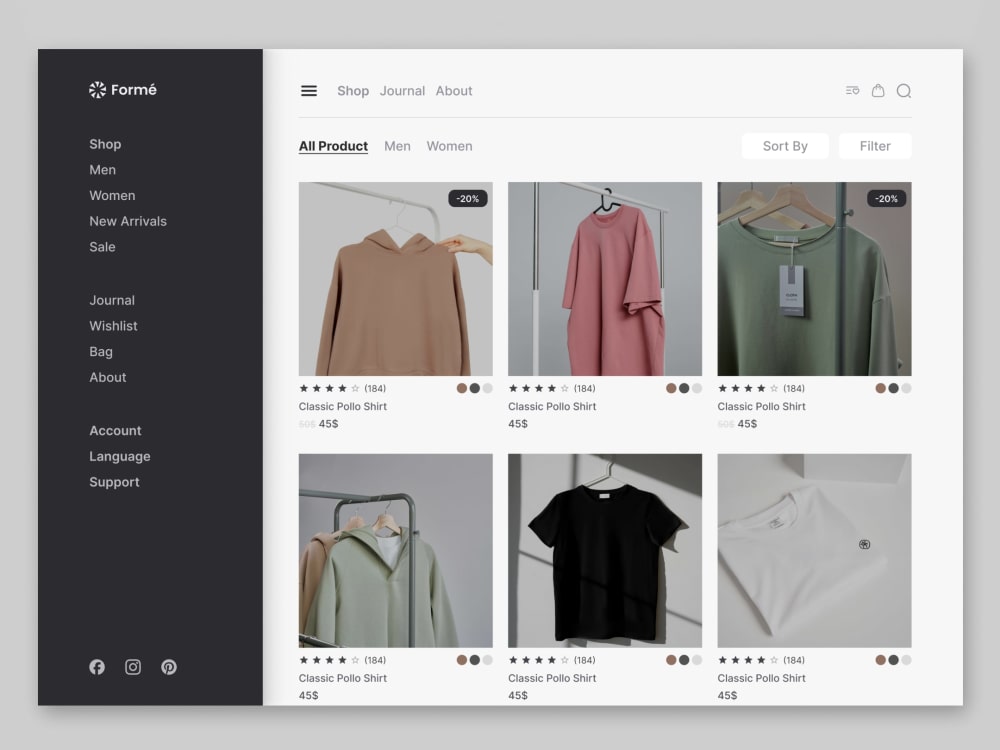
Task: Choose brown swatch under white t-shirt
Action: click(880, 660)
